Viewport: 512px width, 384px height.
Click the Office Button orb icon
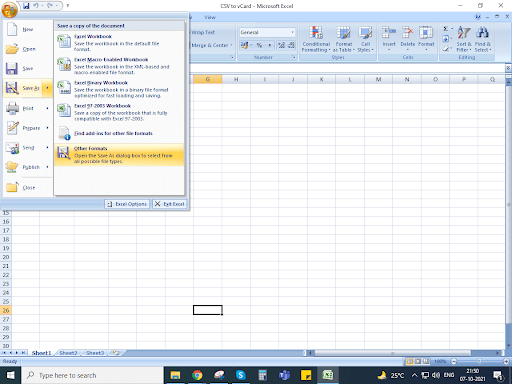coord(9,10)
